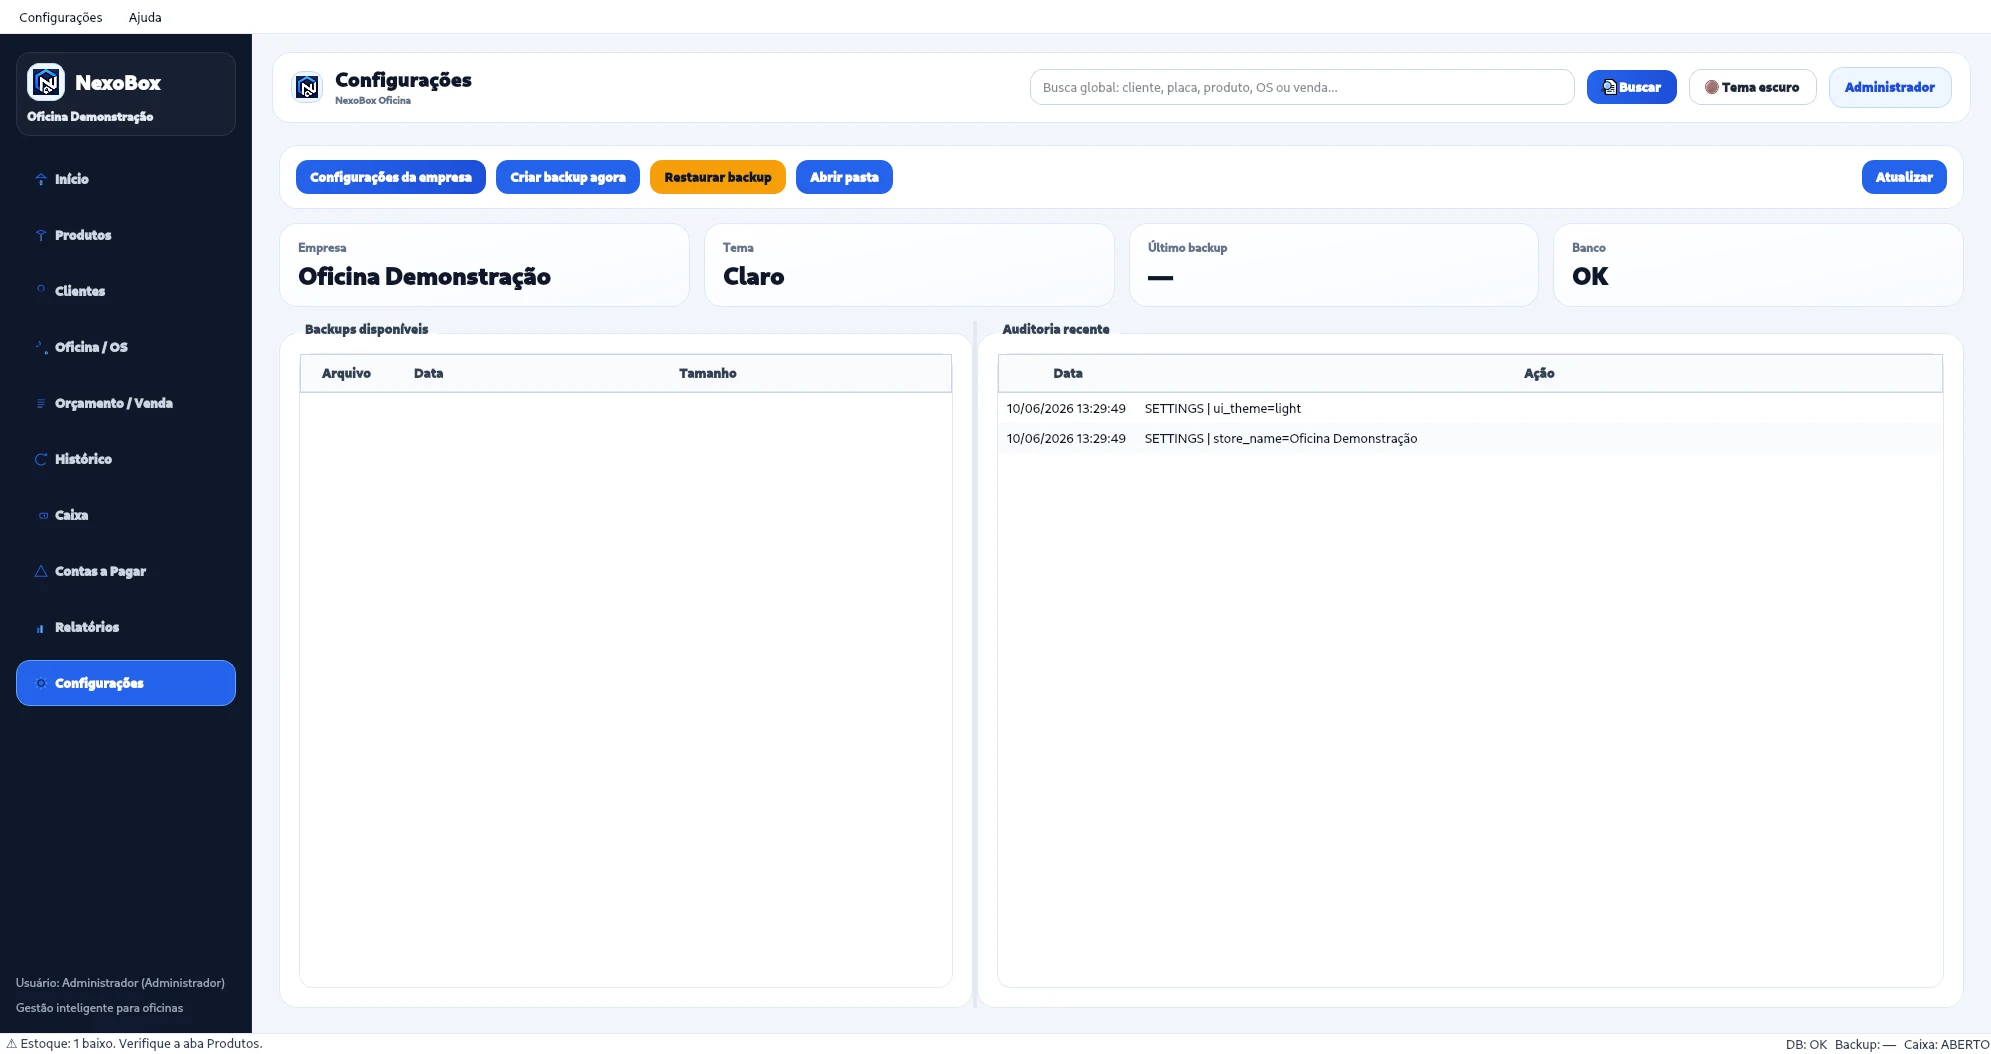Open the Configurações menu in the menu bar

tap(61, 17)
